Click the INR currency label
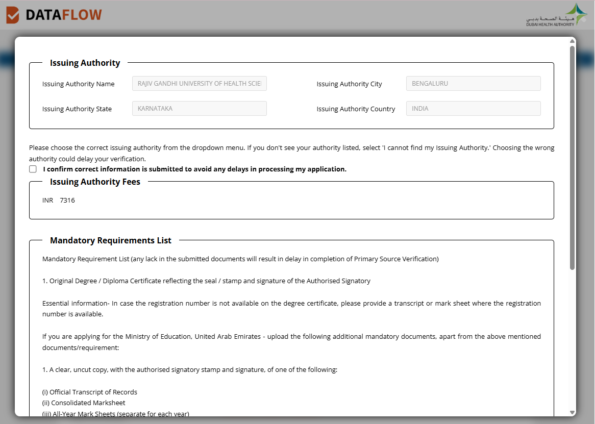 coord(47,200)
